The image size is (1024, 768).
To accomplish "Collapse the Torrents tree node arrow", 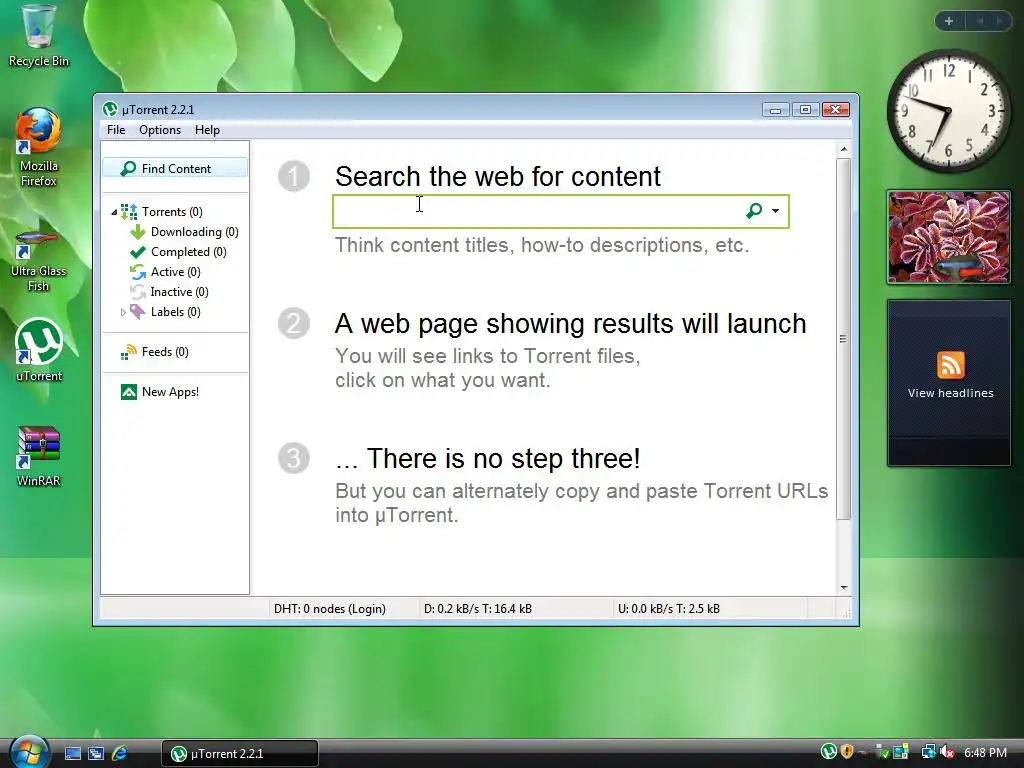I will point(114,212).
